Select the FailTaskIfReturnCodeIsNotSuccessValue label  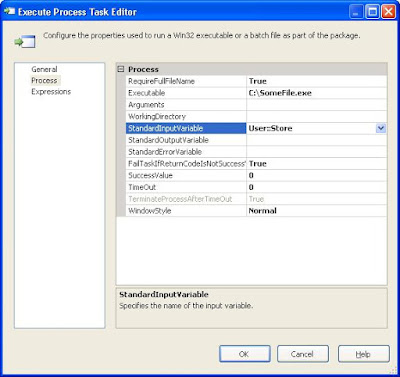point(187,164)
